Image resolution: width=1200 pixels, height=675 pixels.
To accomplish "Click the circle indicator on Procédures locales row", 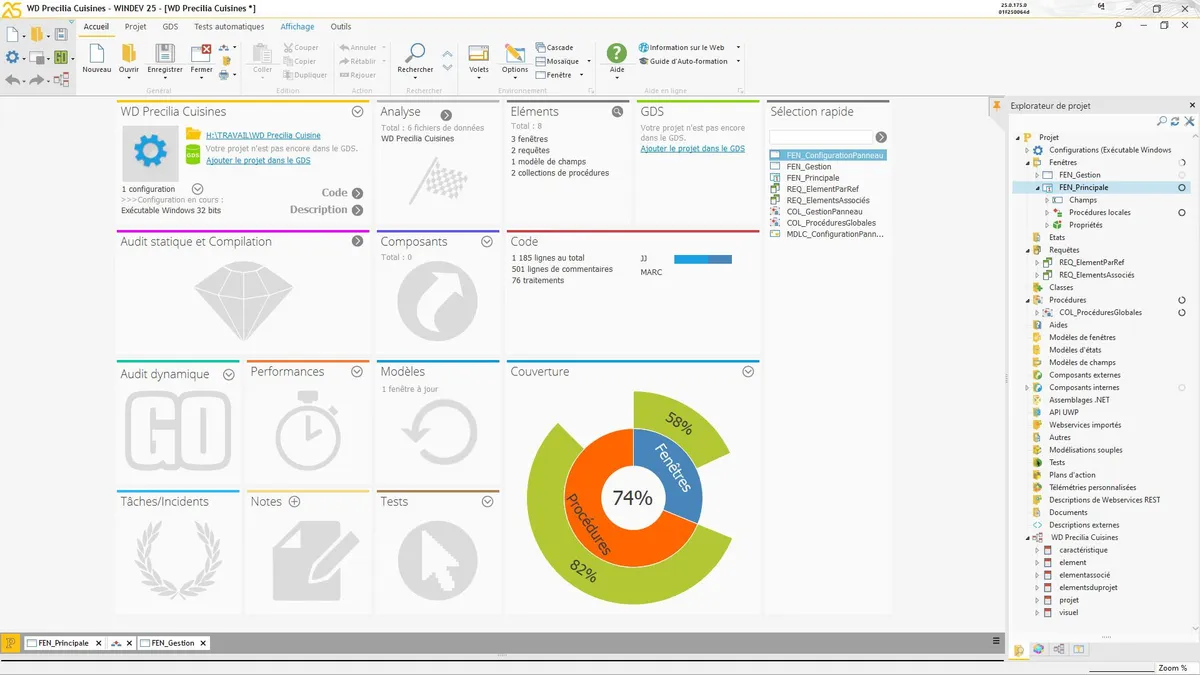I will point(1182,213).
